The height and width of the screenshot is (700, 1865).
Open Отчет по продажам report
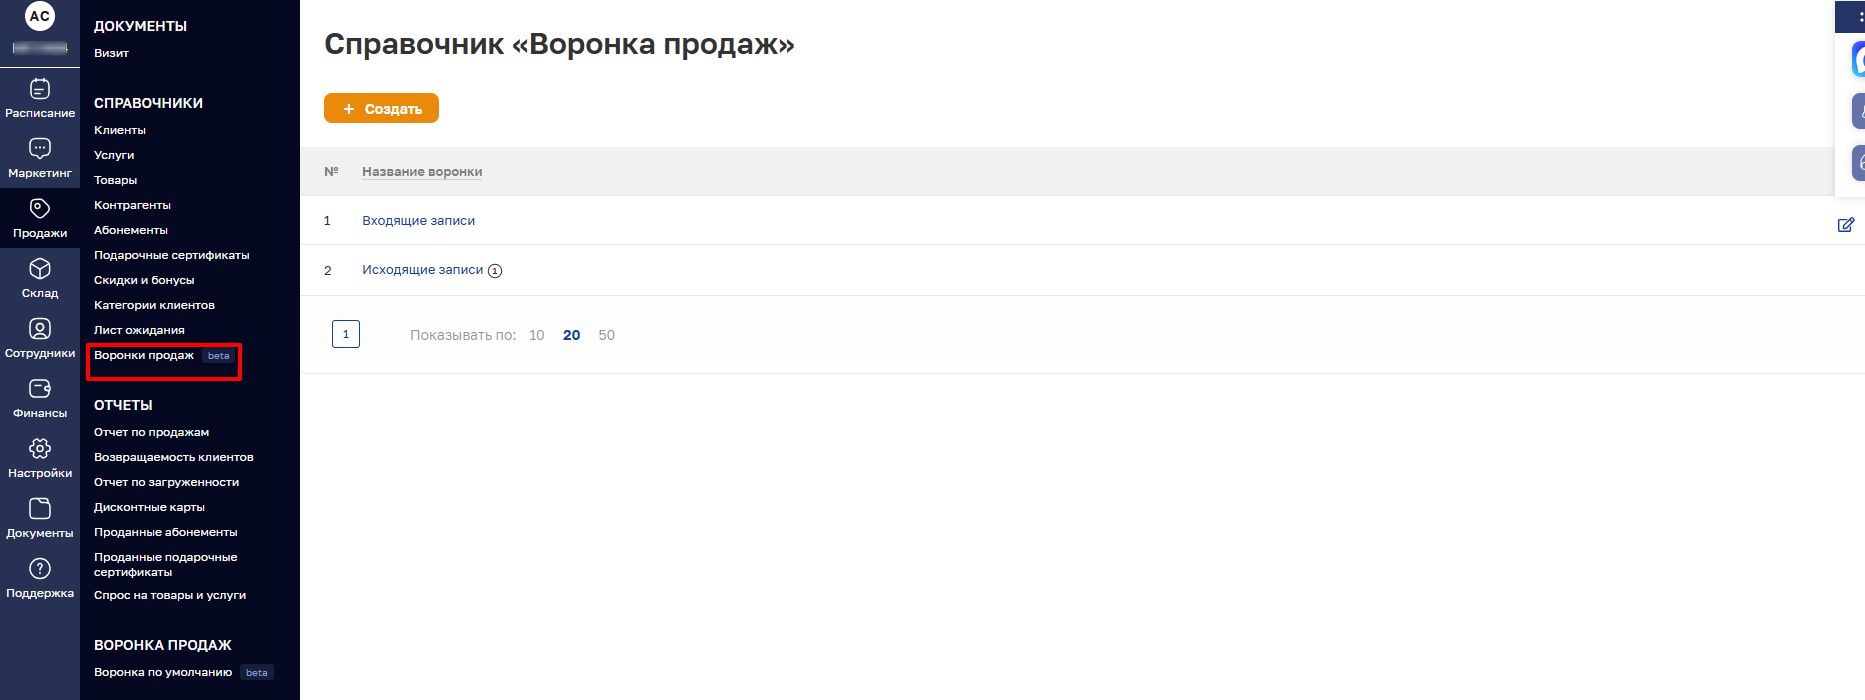click(x=151, y=432)
